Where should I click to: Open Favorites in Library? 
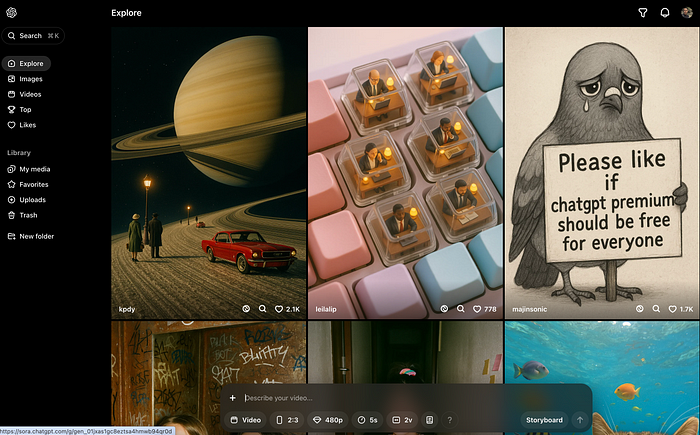click(28, 184)
